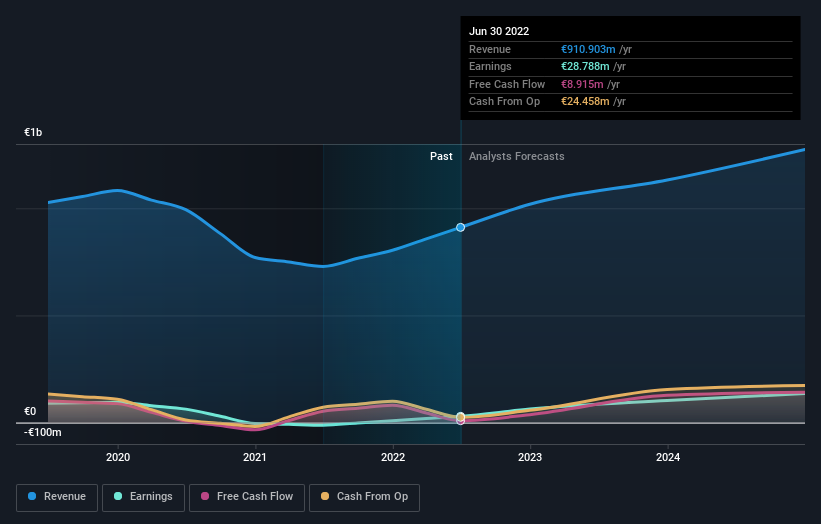Click the Cash From Op label in tooltip
Screen dimensions: 821x524
point(504,102)
